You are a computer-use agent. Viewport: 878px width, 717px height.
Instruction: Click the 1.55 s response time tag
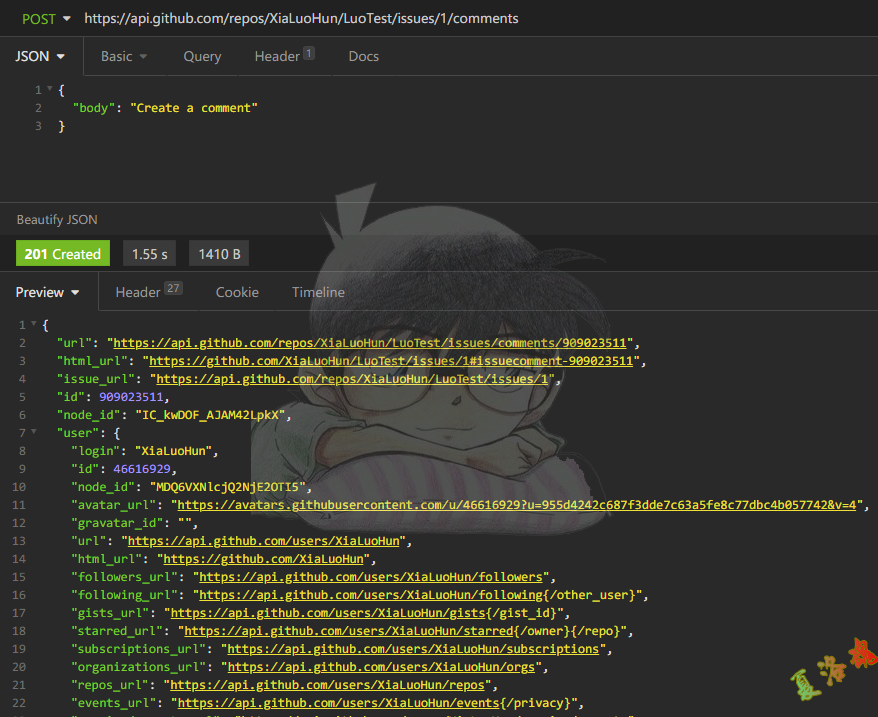tap(151, 254)
